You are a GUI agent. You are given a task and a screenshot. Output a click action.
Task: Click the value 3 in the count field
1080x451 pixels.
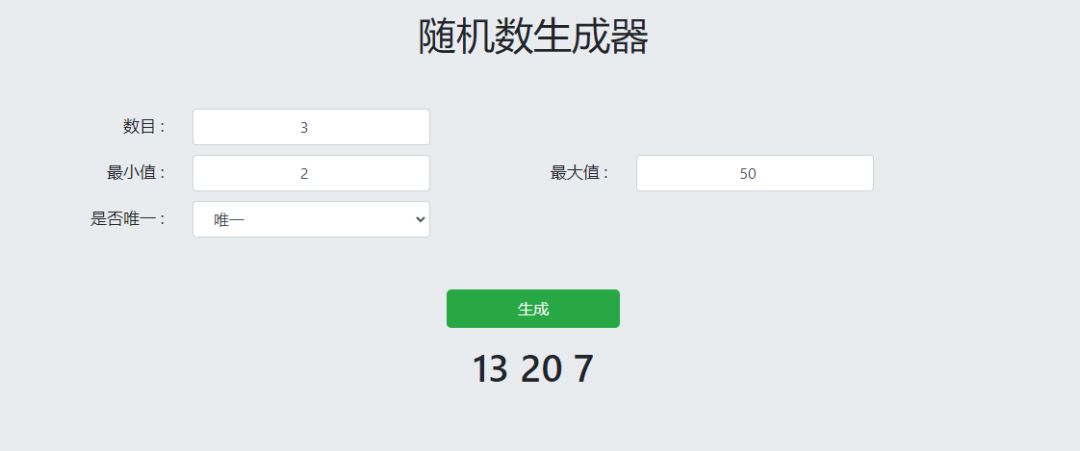pyautogui.click(x=304, y=128)
